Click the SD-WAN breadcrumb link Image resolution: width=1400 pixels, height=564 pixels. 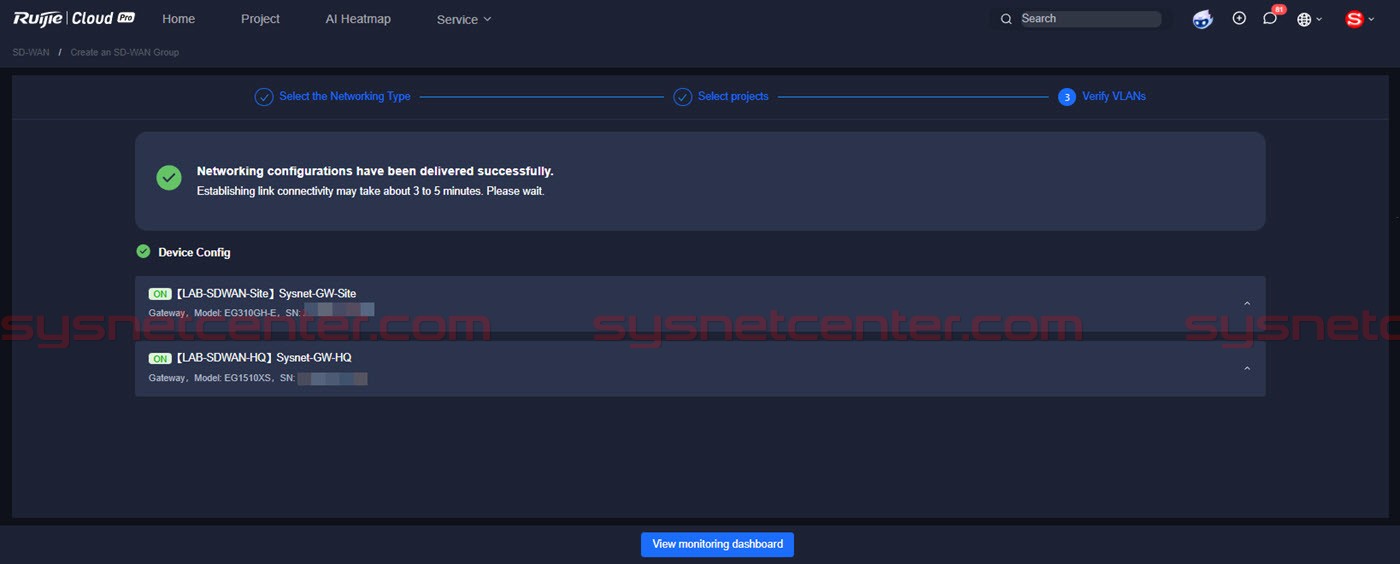point(31,52)
